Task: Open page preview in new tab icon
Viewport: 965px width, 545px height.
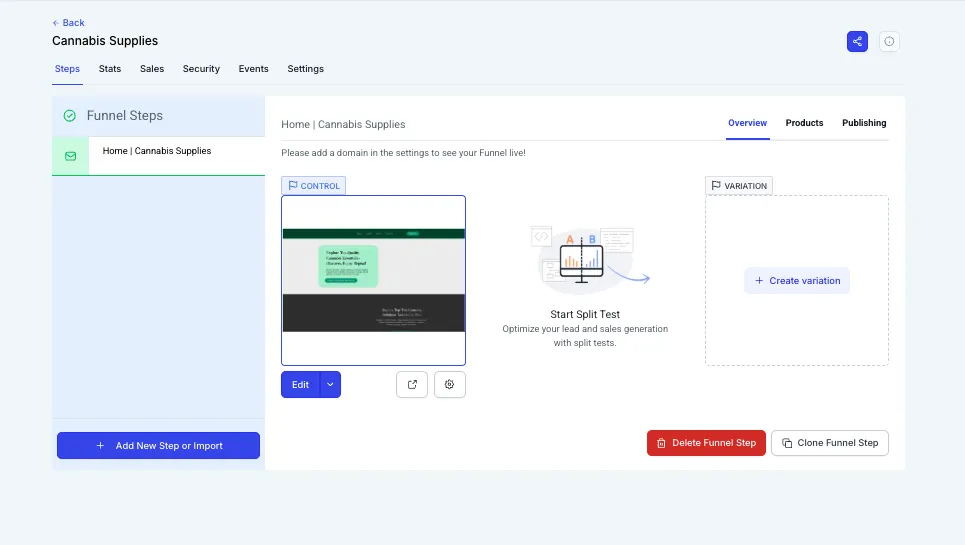Action: point(412,384)
